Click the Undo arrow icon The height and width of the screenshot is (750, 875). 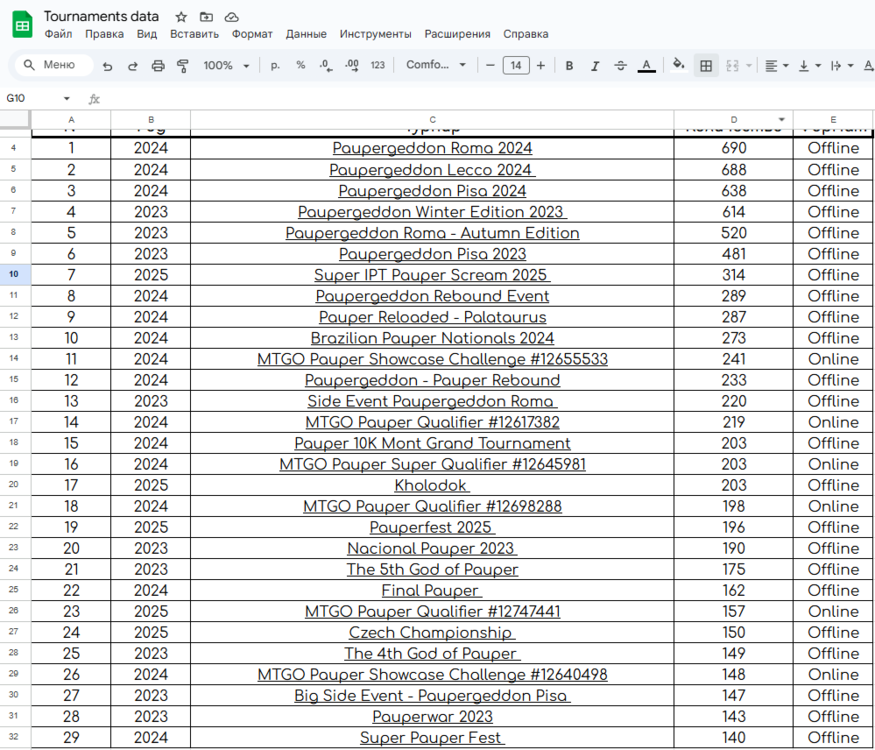click(107, 66)
